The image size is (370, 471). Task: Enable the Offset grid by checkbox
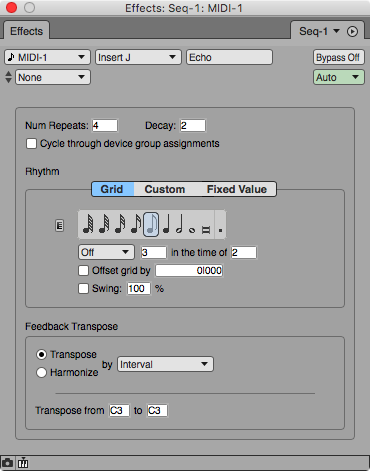click(83, 270)
